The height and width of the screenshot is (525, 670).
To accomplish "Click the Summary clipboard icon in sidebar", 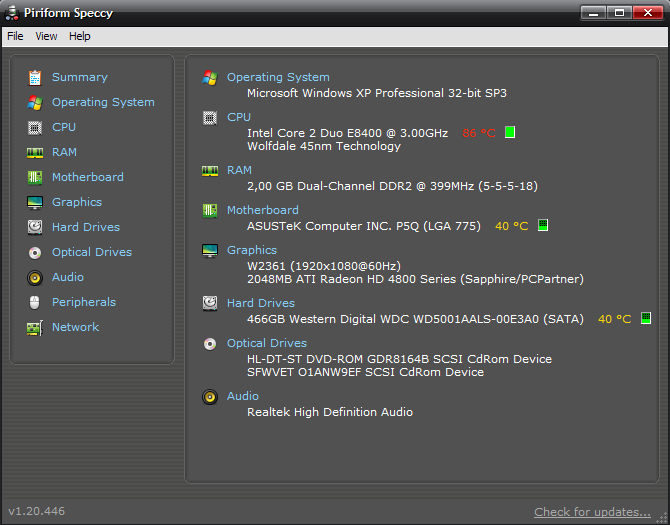I will pos(35,78).
